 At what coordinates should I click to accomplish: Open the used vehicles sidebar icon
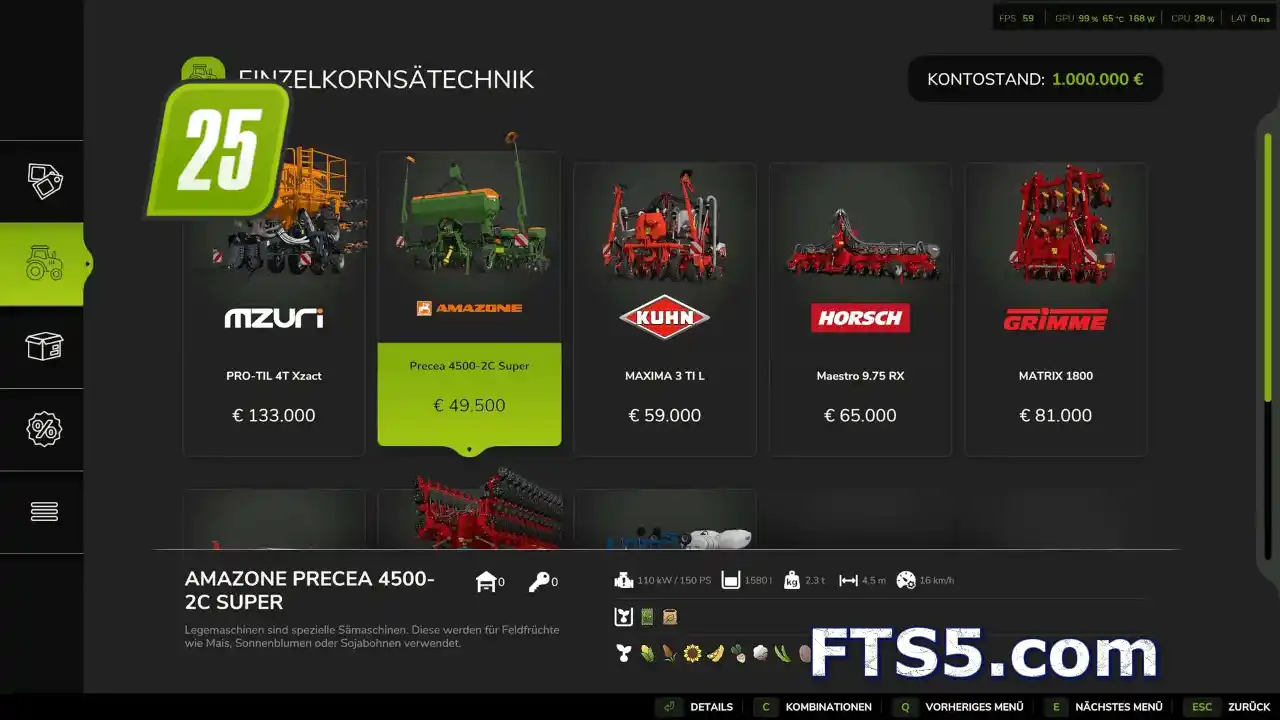pos(44,181)
